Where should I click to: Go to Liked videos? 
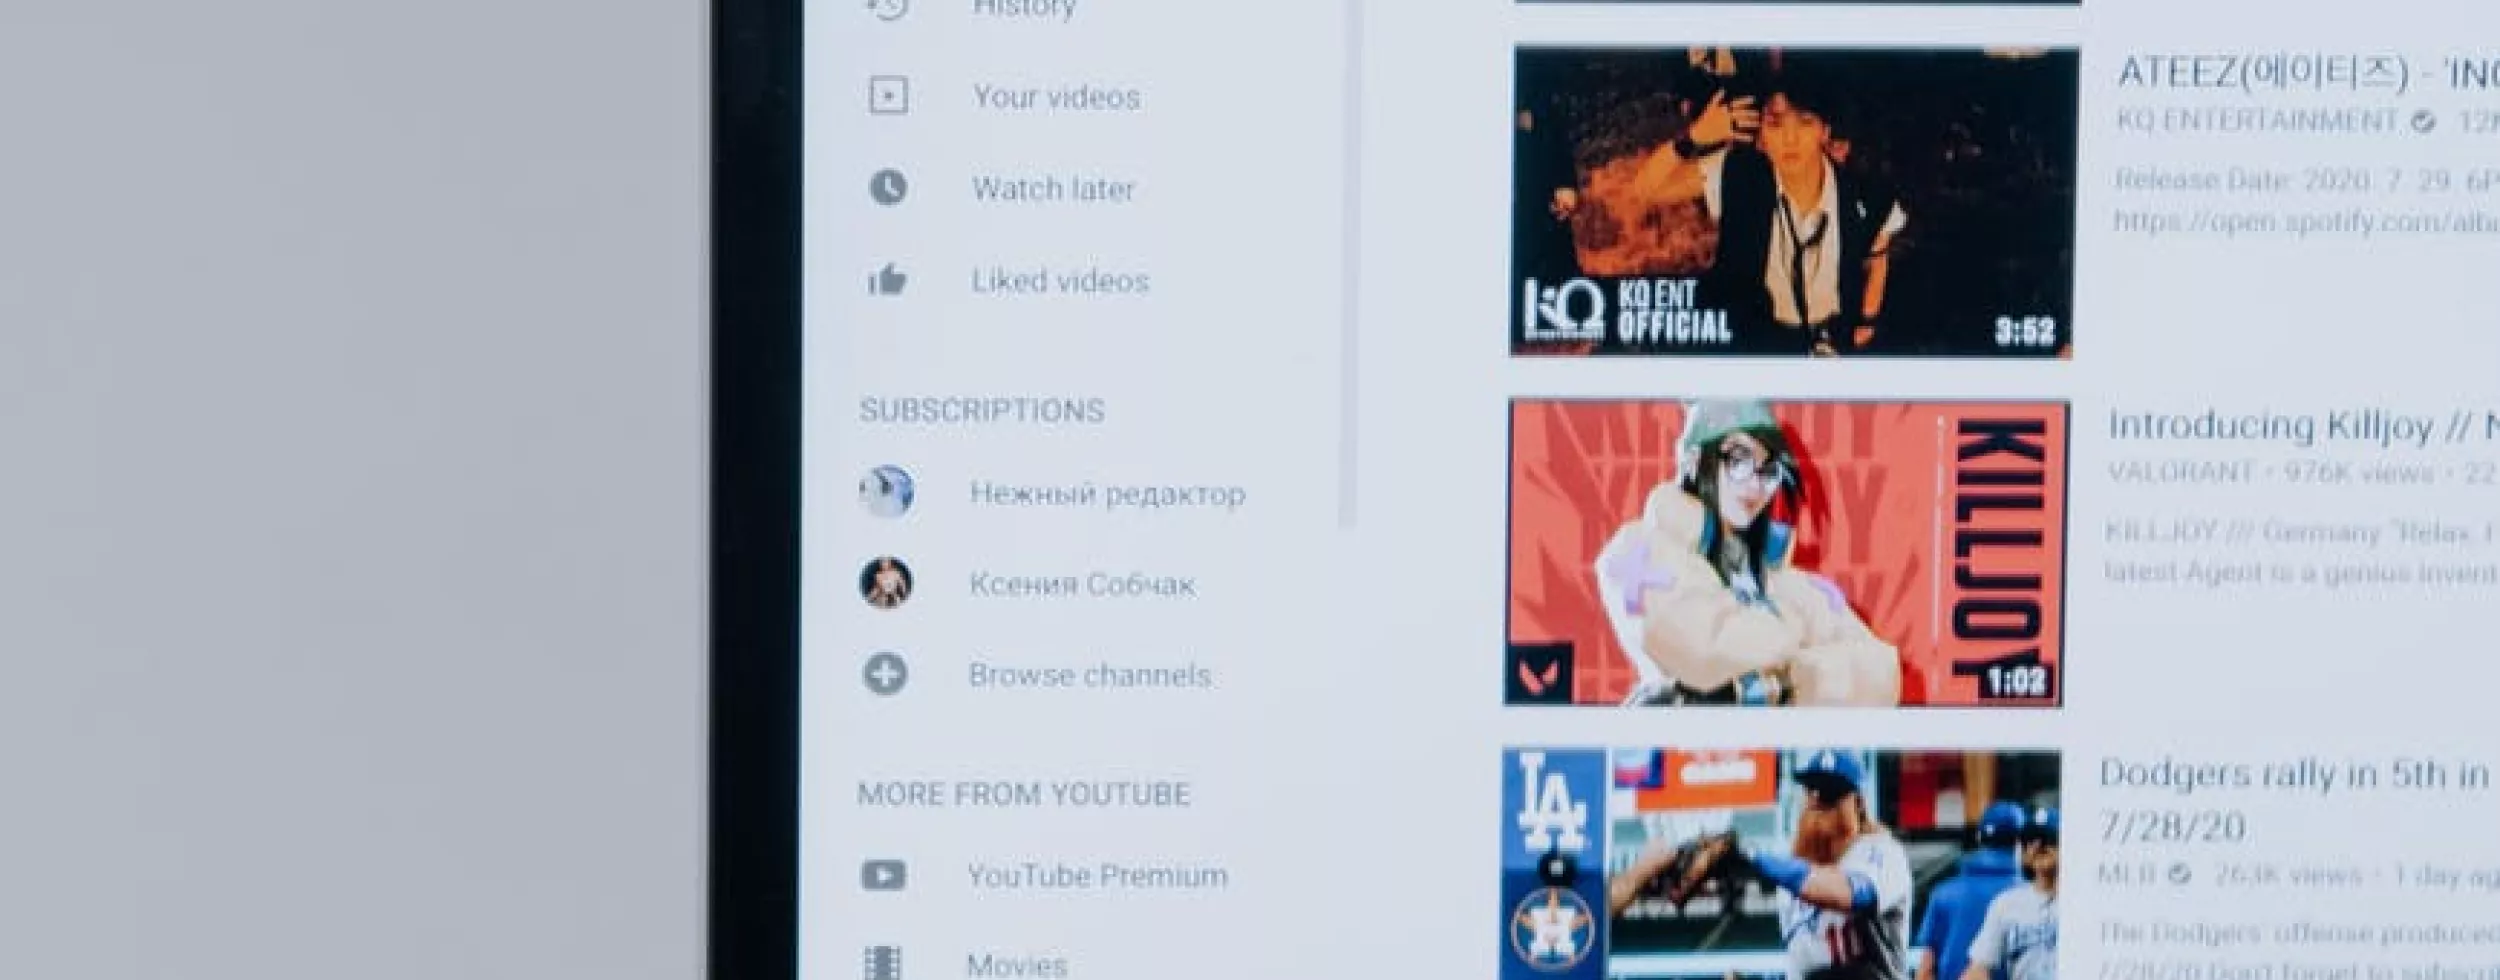point(1060,281)
